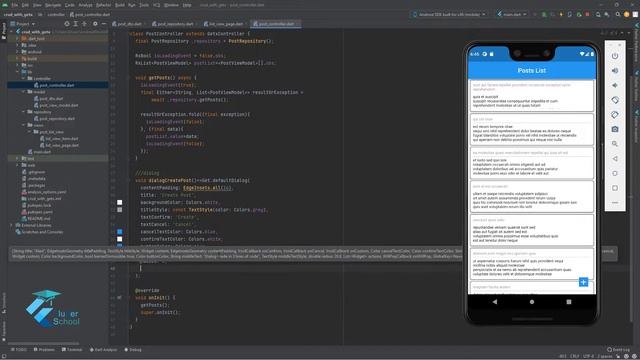Image resolution: width=640 pixels, height=360 pixels.
Task: Open the Event Log in status bar
Action: click(x=618, y=350)
